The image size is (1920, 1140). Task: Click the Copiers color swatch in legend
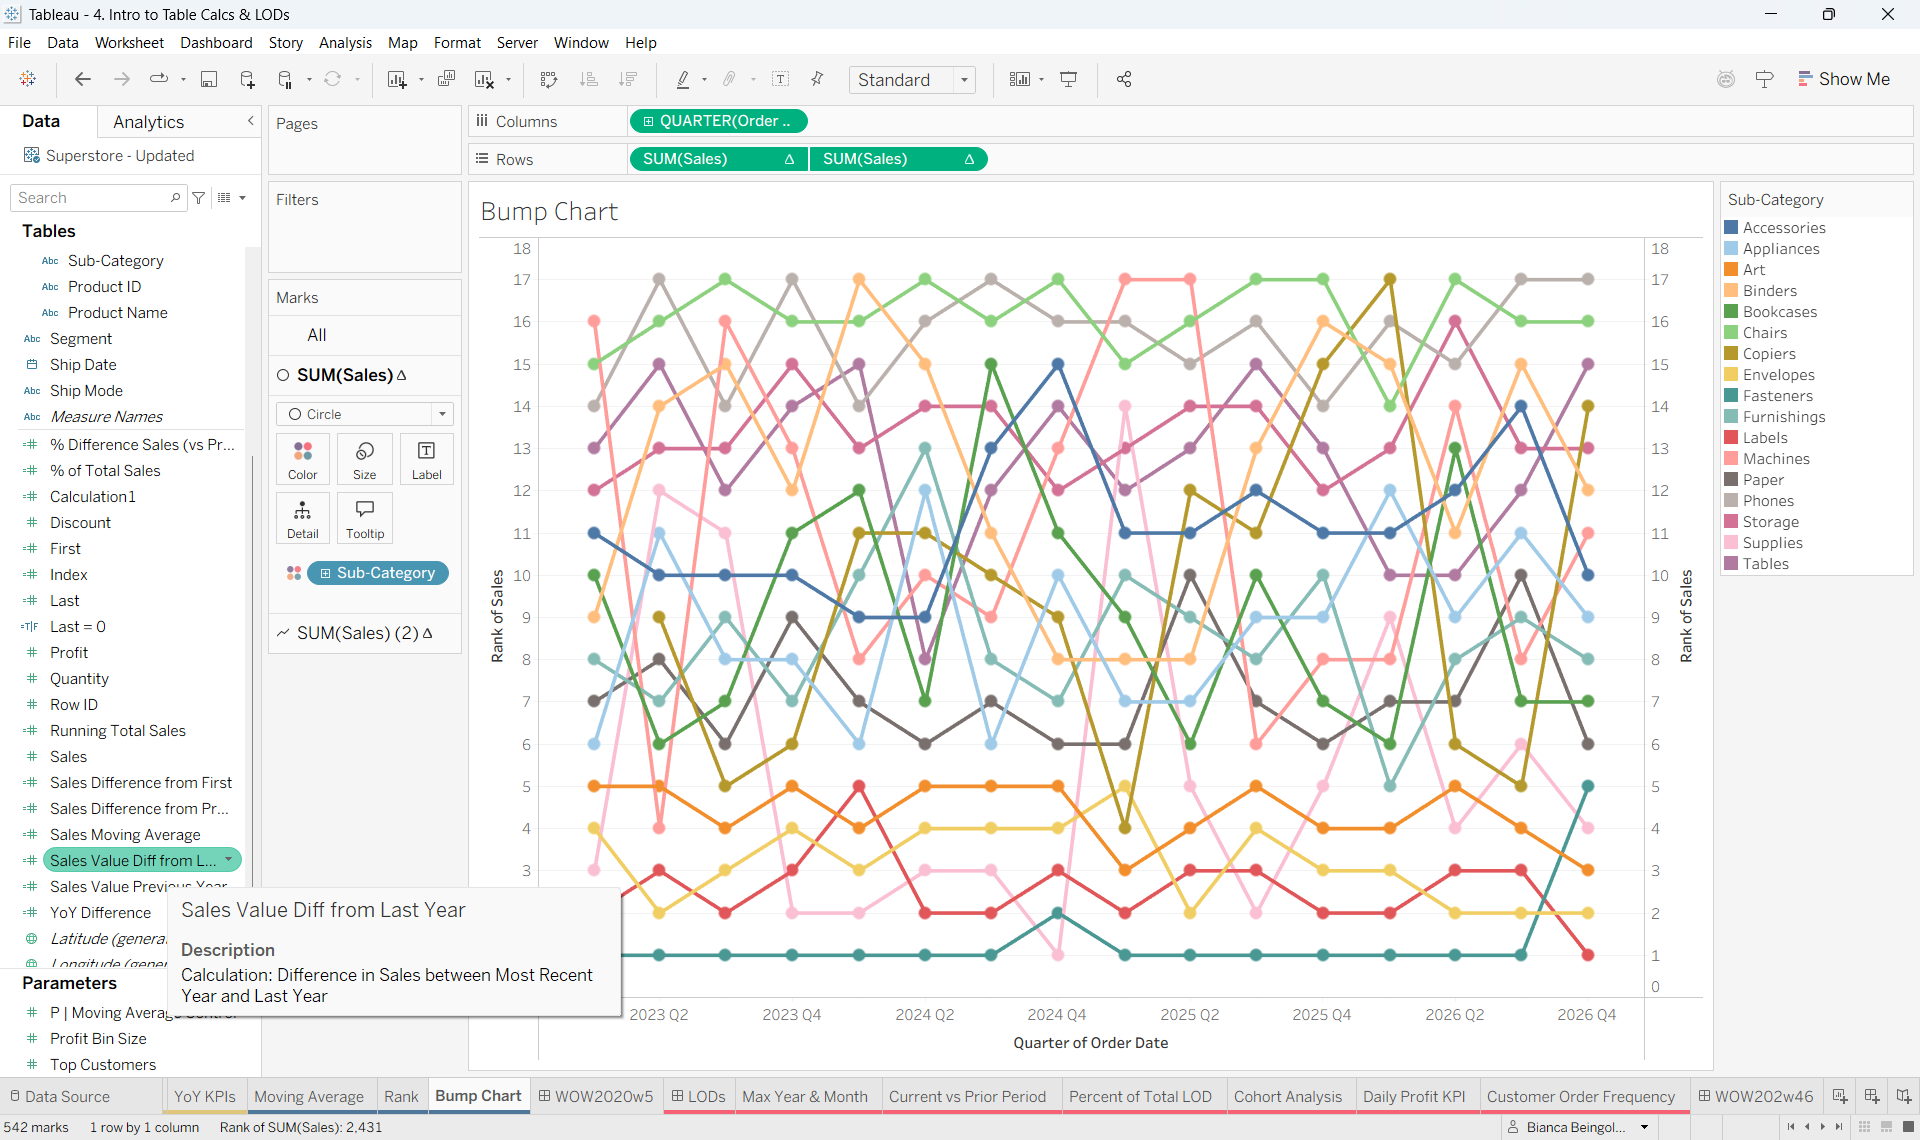1731,354
